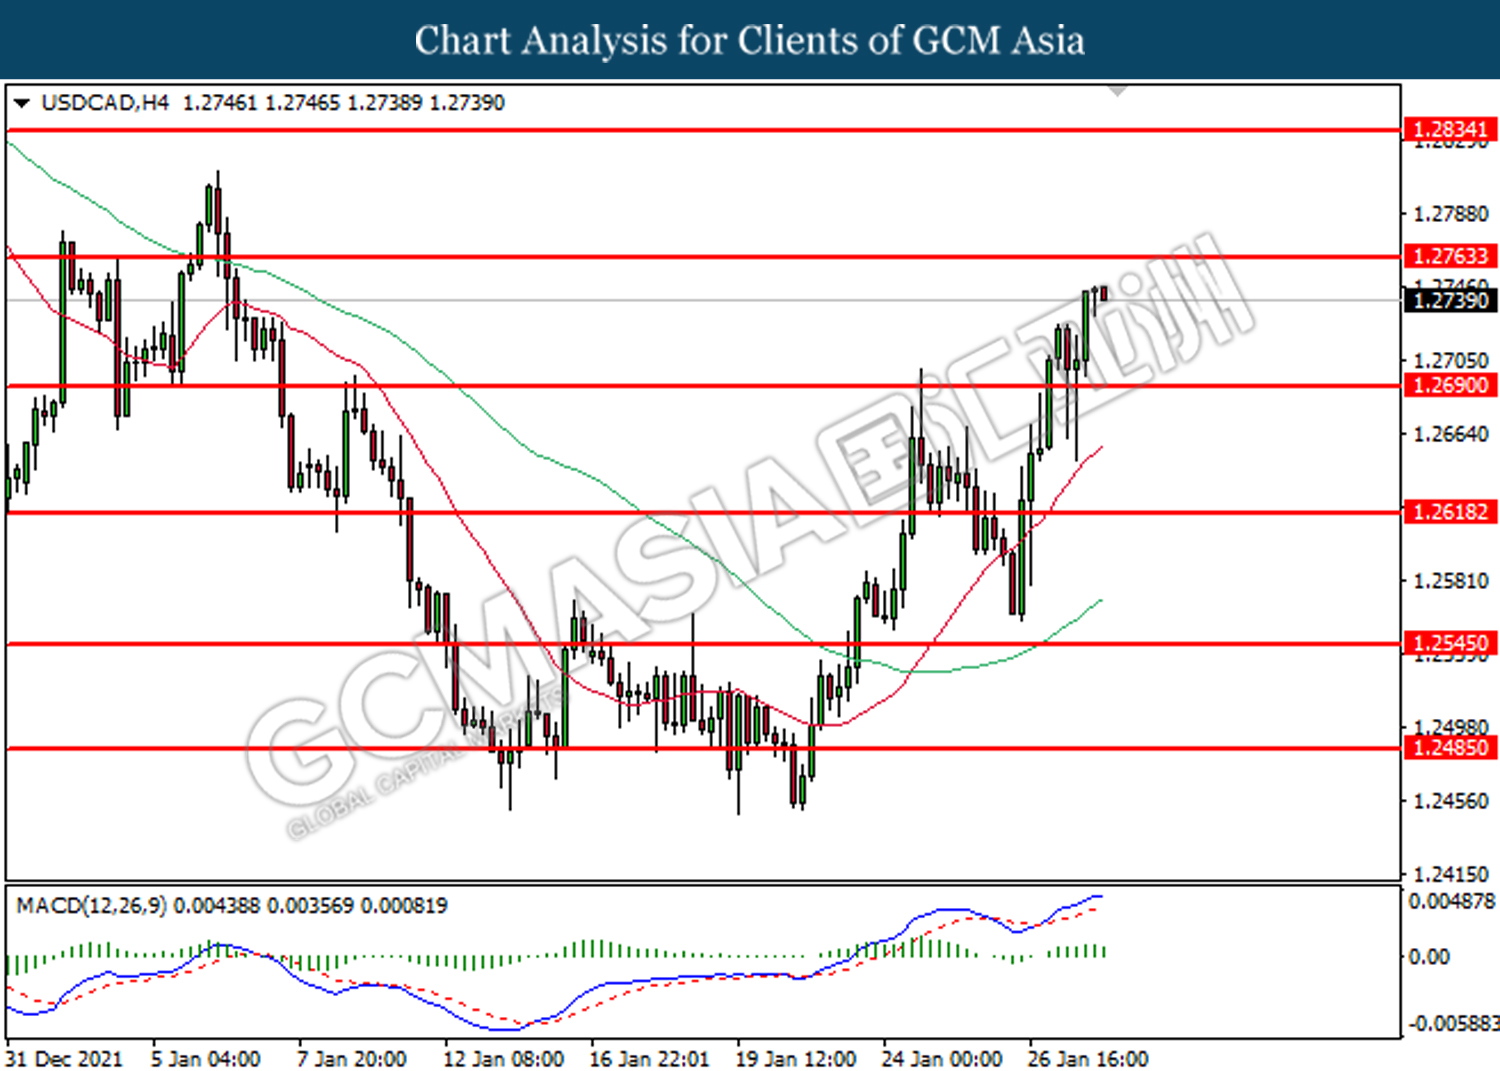Click the current price label 1.27390

(1450, 300)
